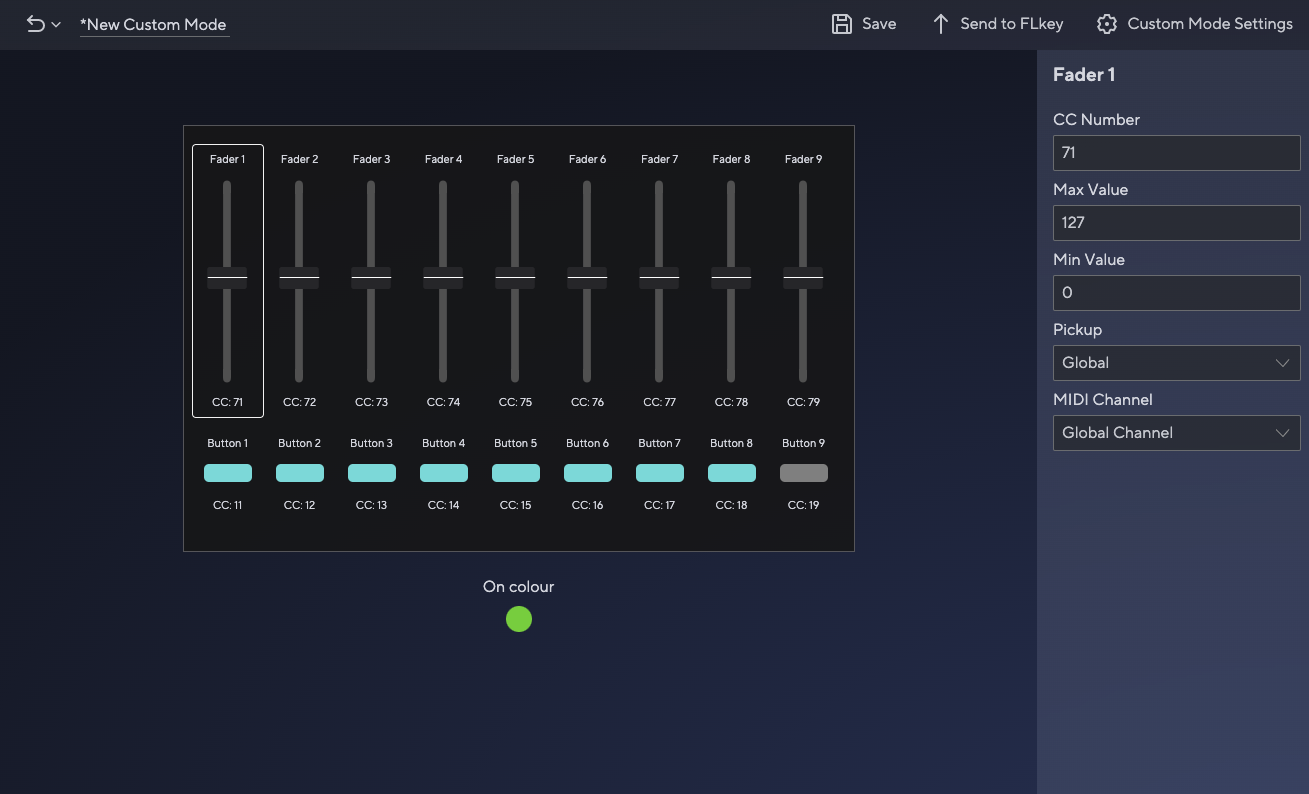1309x794 pixels.
Task: Click the CC: 16 label under Button 6
Action: pos(588,505)
